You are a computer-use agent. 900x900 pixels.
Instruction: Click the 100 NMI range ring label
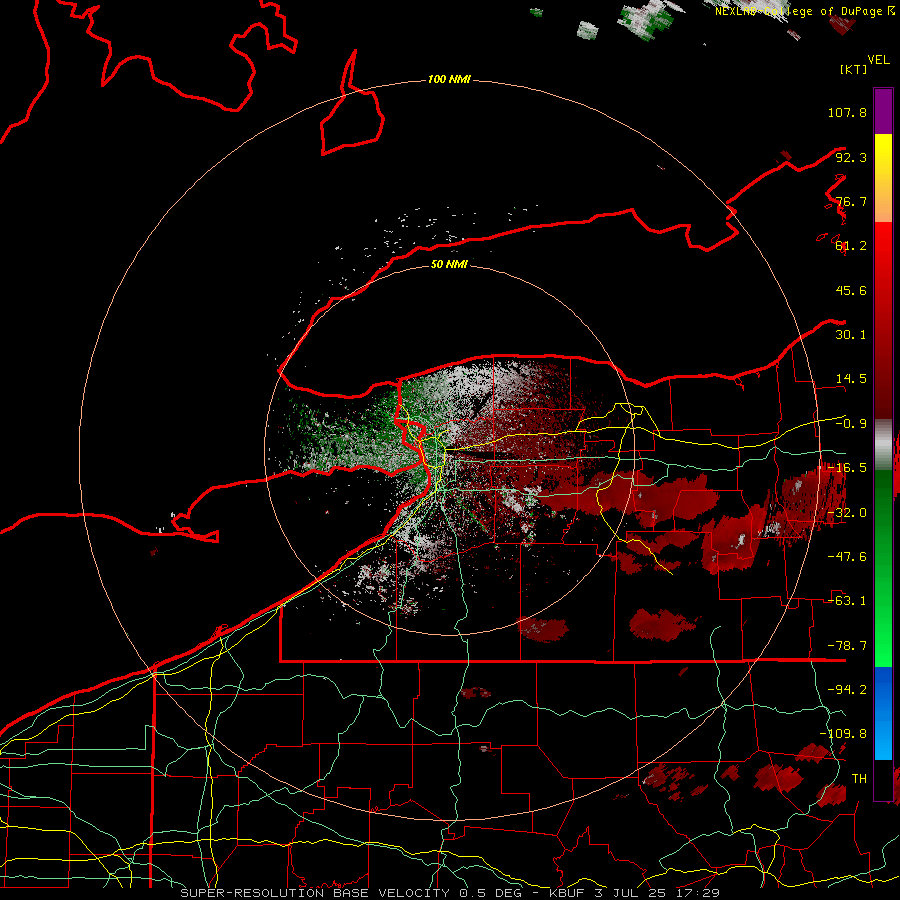pyautogui.click(x=449, y=79)
